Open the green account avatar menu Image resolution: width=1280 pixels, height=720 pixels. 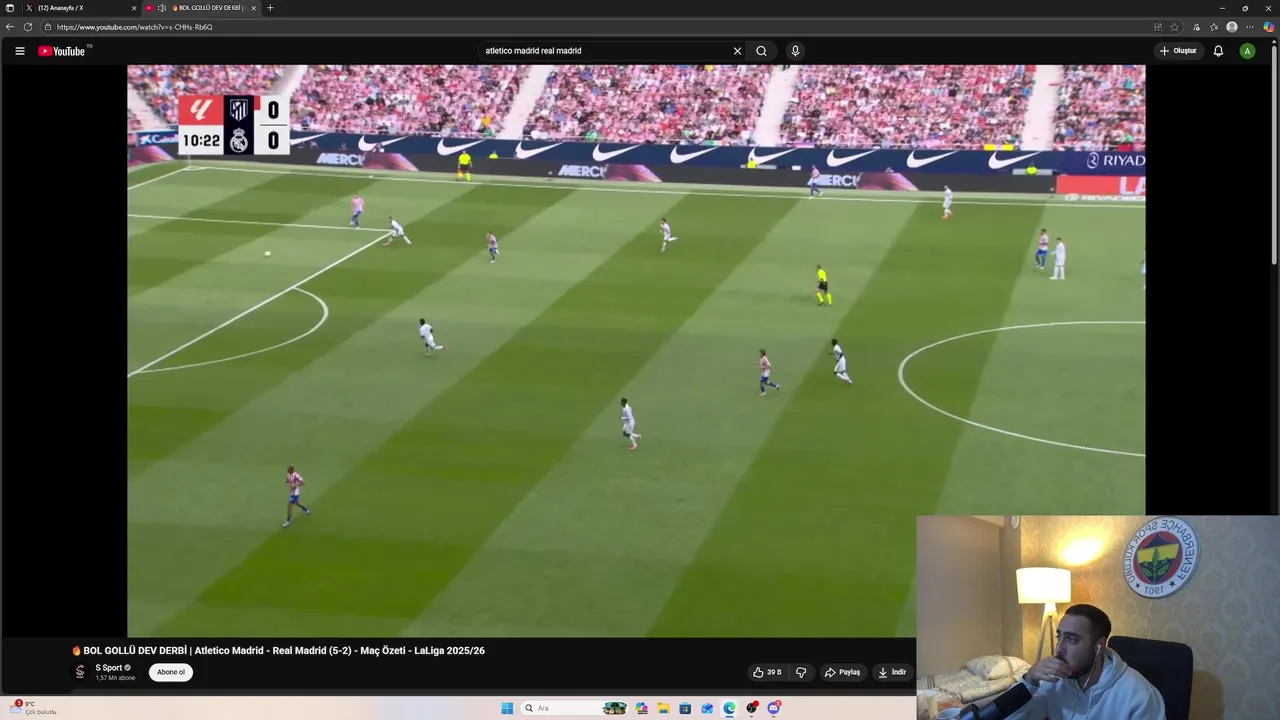(1247, 51)
